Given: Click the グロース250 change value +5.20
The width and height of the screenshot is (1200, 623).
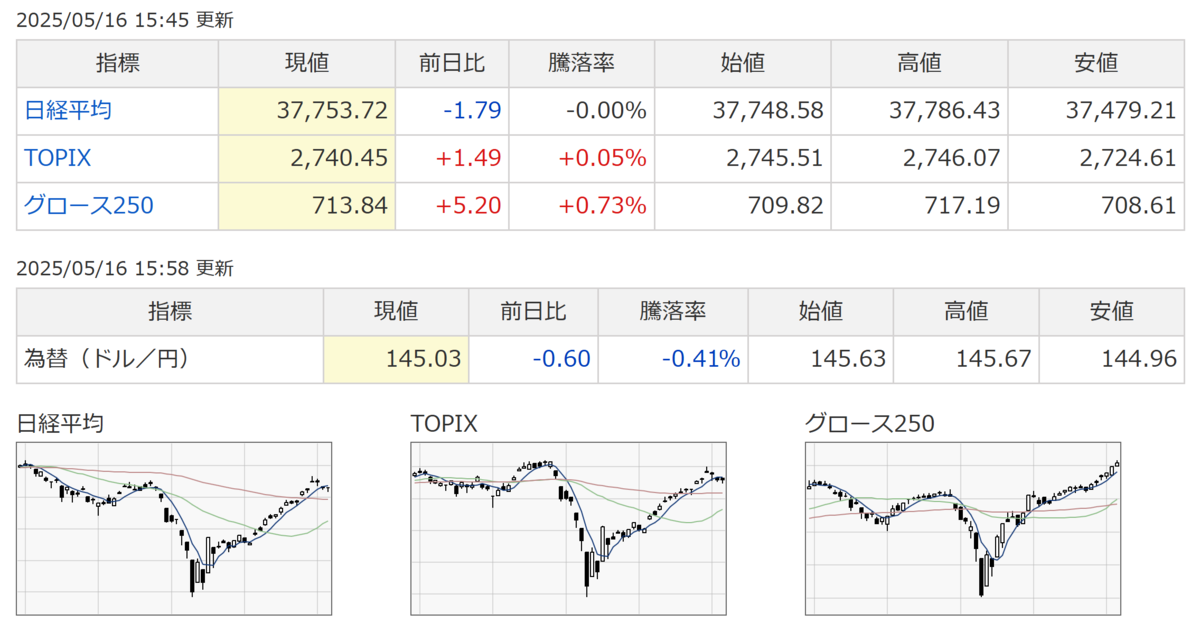Looking at the screenshot, I should coord(468,206).
